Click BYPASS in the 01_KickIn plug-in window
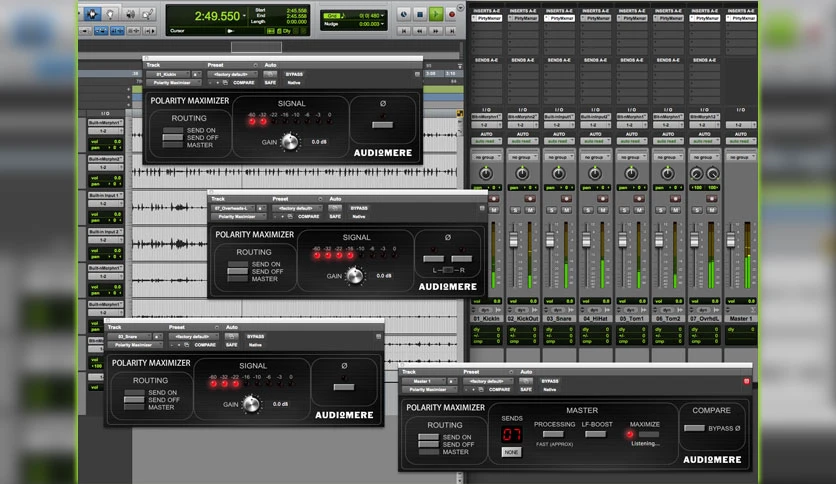The height and width of the screenshot is (484, 836). (x=294, y=74)
